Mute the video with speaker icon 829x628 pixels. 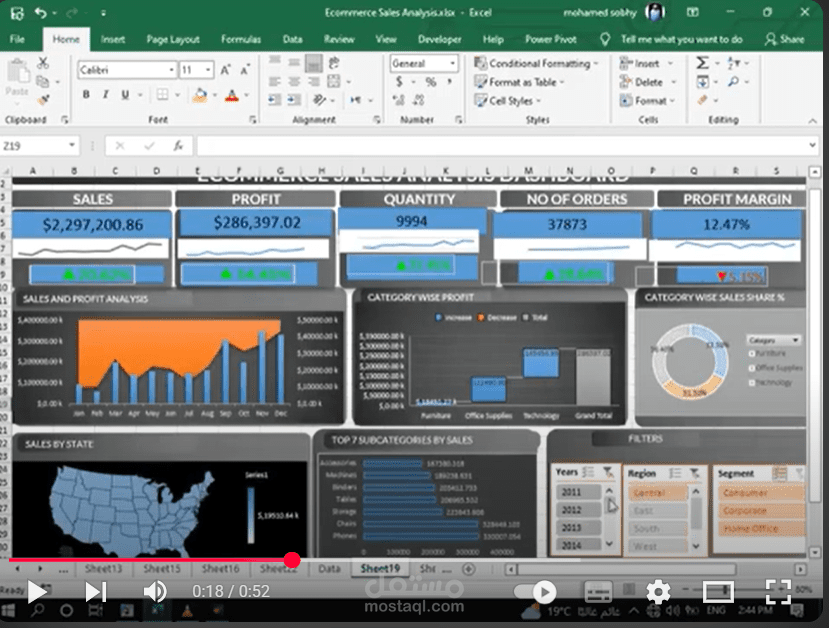pyautogui.click(x=154, y=592)
